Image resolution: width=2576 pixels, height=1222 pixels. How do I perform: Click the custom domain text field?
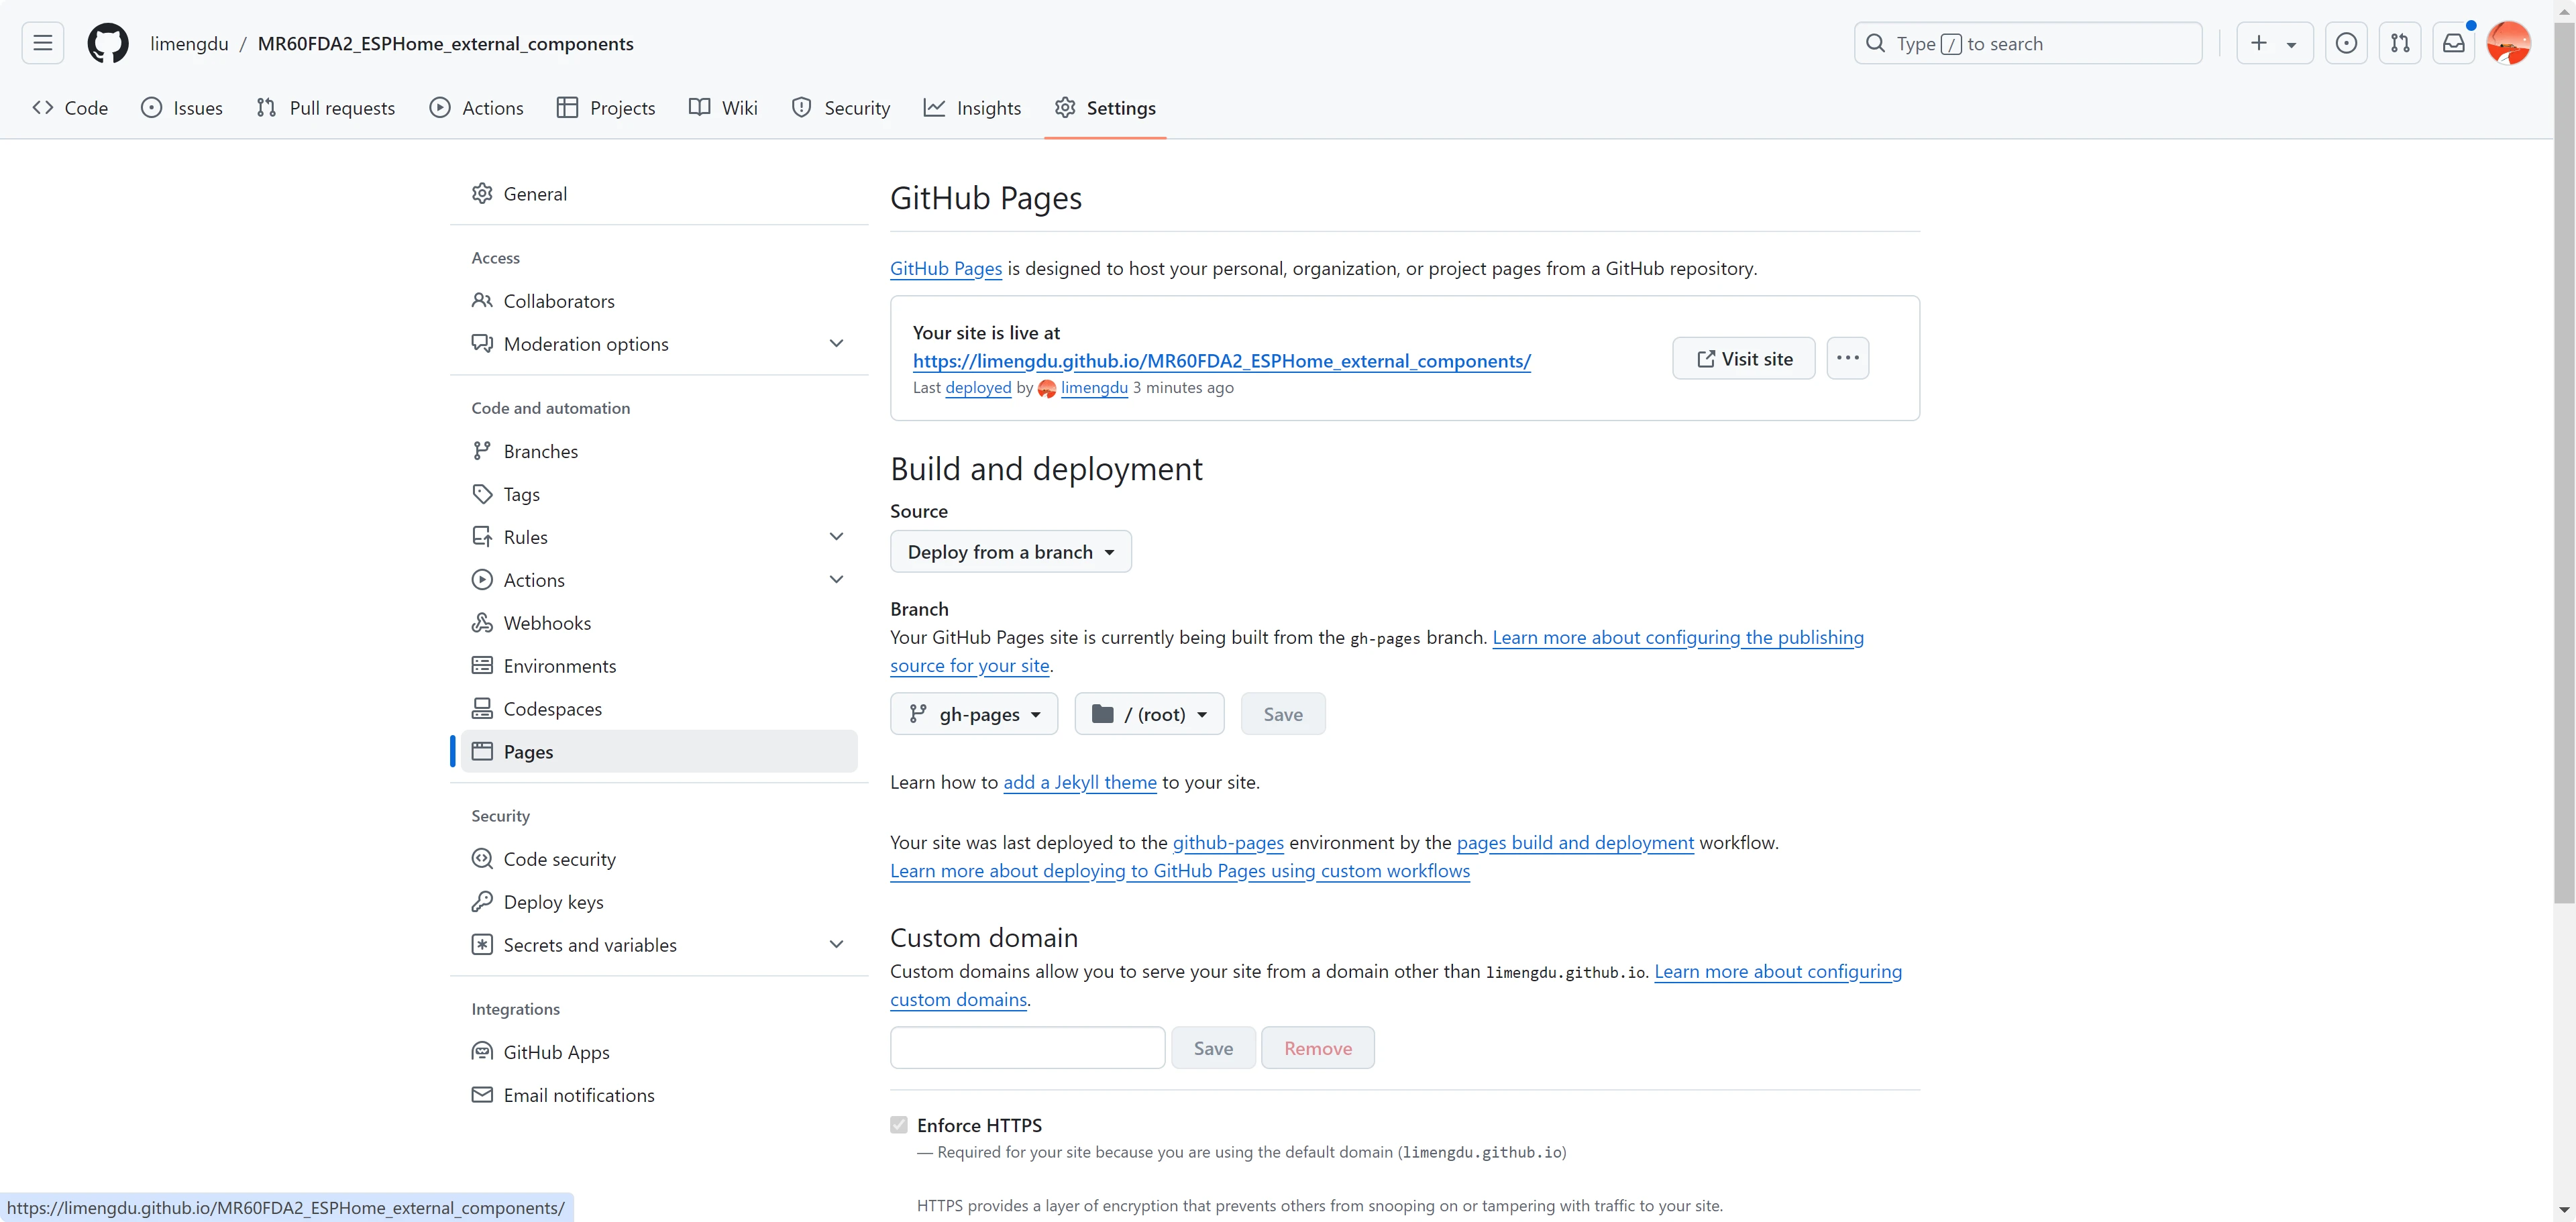coord(1027,1048)
